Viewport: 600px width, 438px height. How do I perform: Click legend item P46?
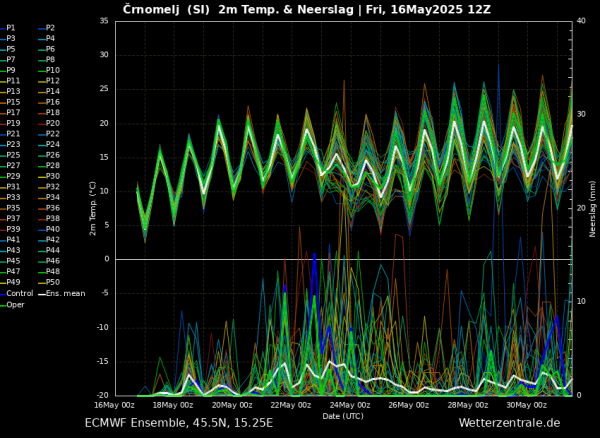pos(49,261)
